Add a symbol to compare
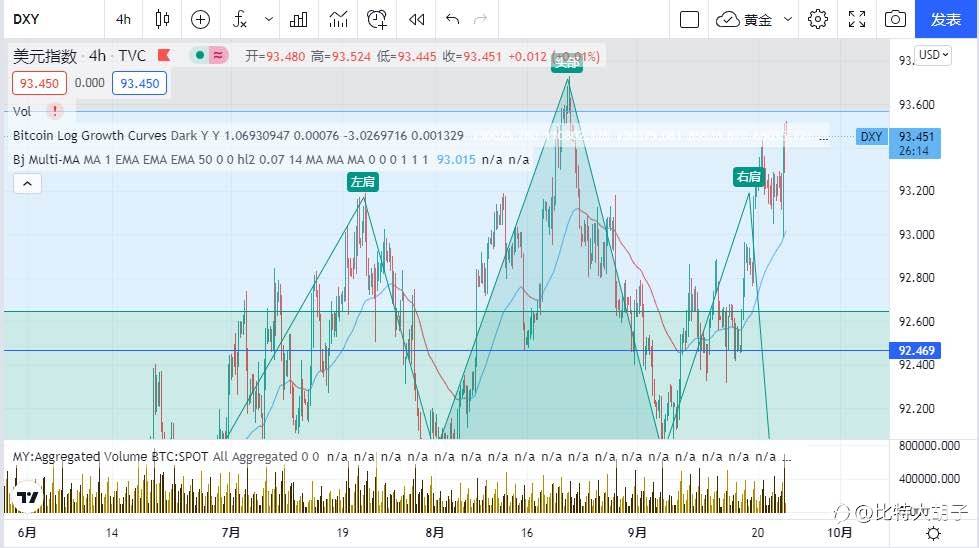Viewport: 979px width, 548px height. click(200, 19)
